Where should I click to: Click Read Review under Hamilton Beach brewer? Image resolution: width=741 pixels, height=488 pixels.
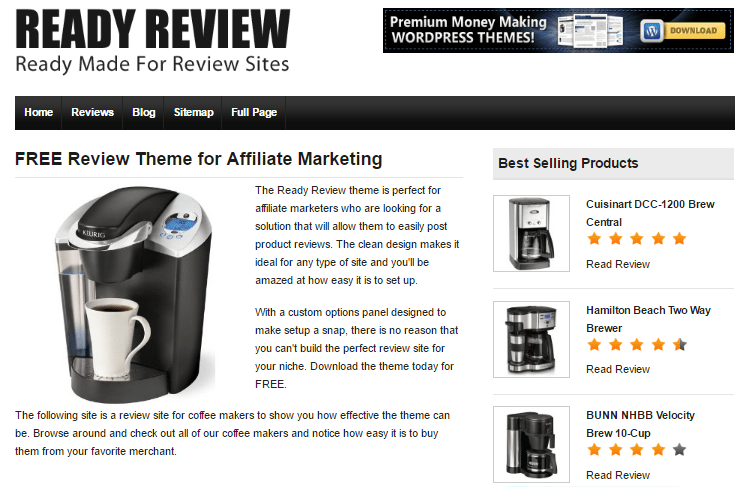click(618, 369)
